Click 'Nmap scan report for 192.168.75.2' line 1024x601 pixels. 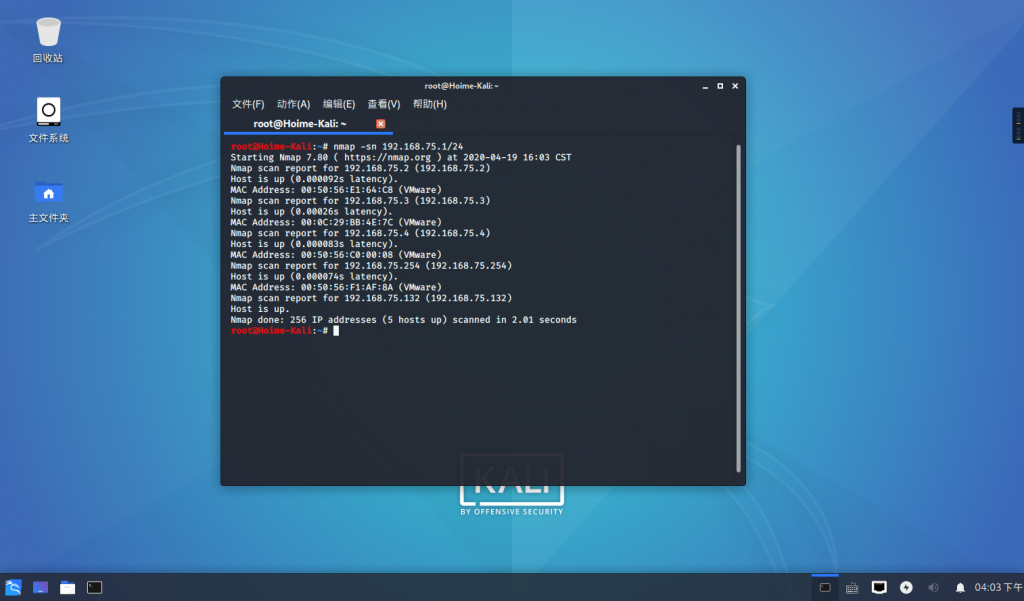(360, 168)
